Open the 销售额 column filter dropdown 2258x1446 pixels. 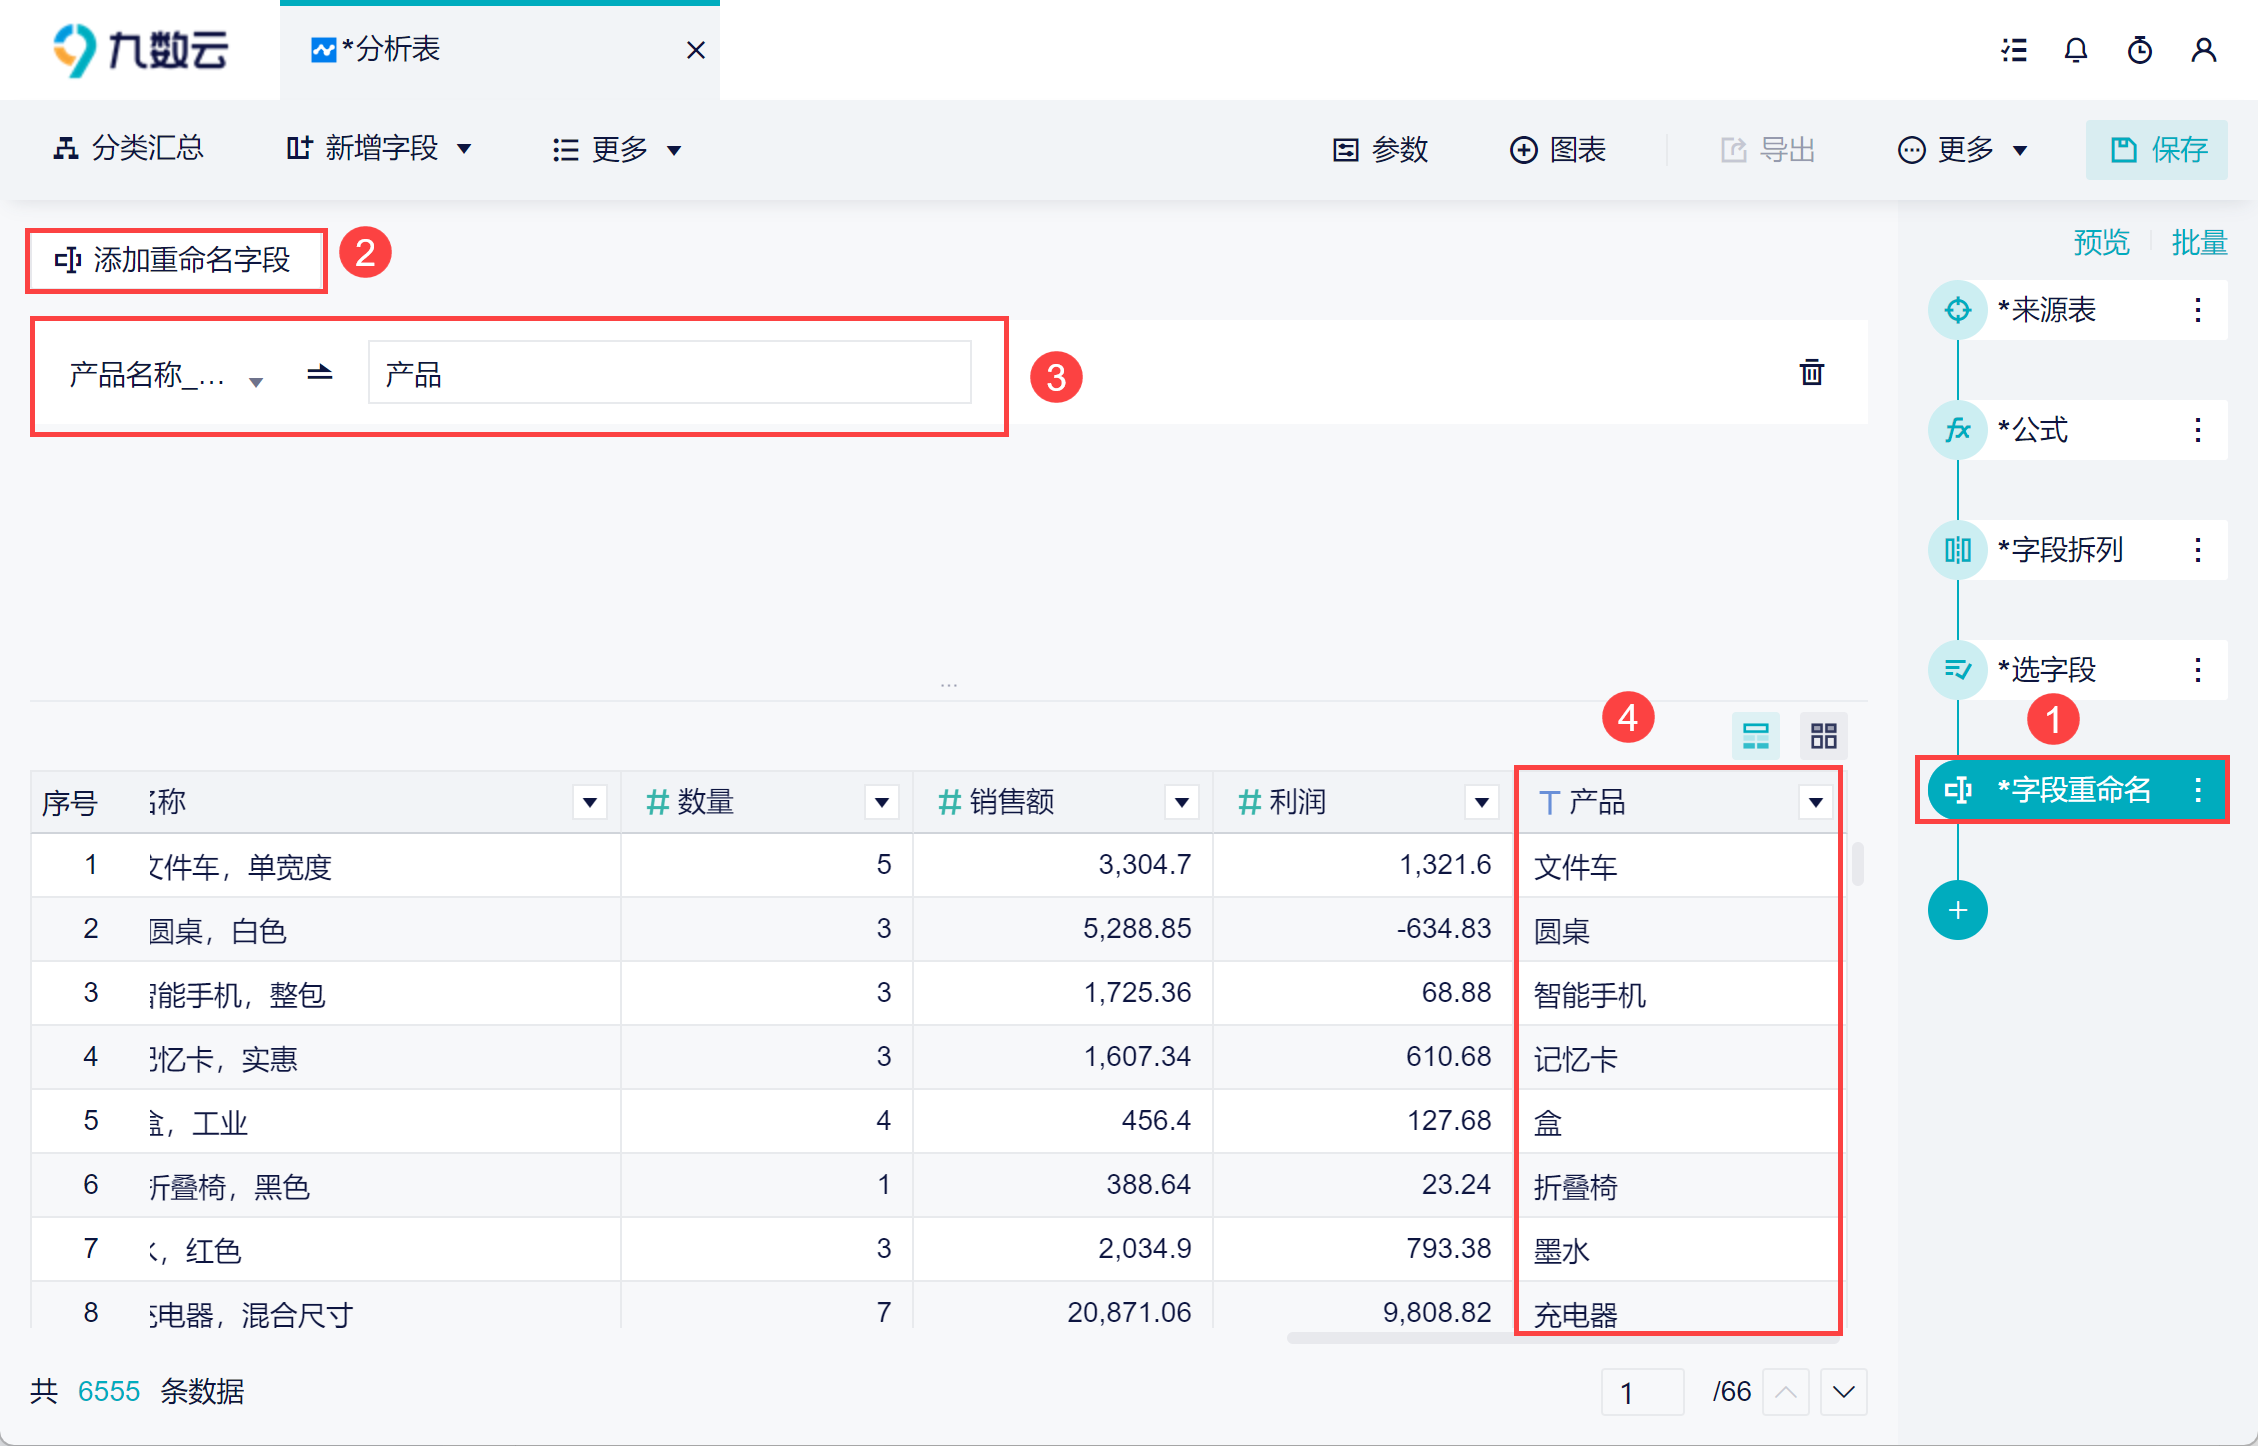point(1181,802)
